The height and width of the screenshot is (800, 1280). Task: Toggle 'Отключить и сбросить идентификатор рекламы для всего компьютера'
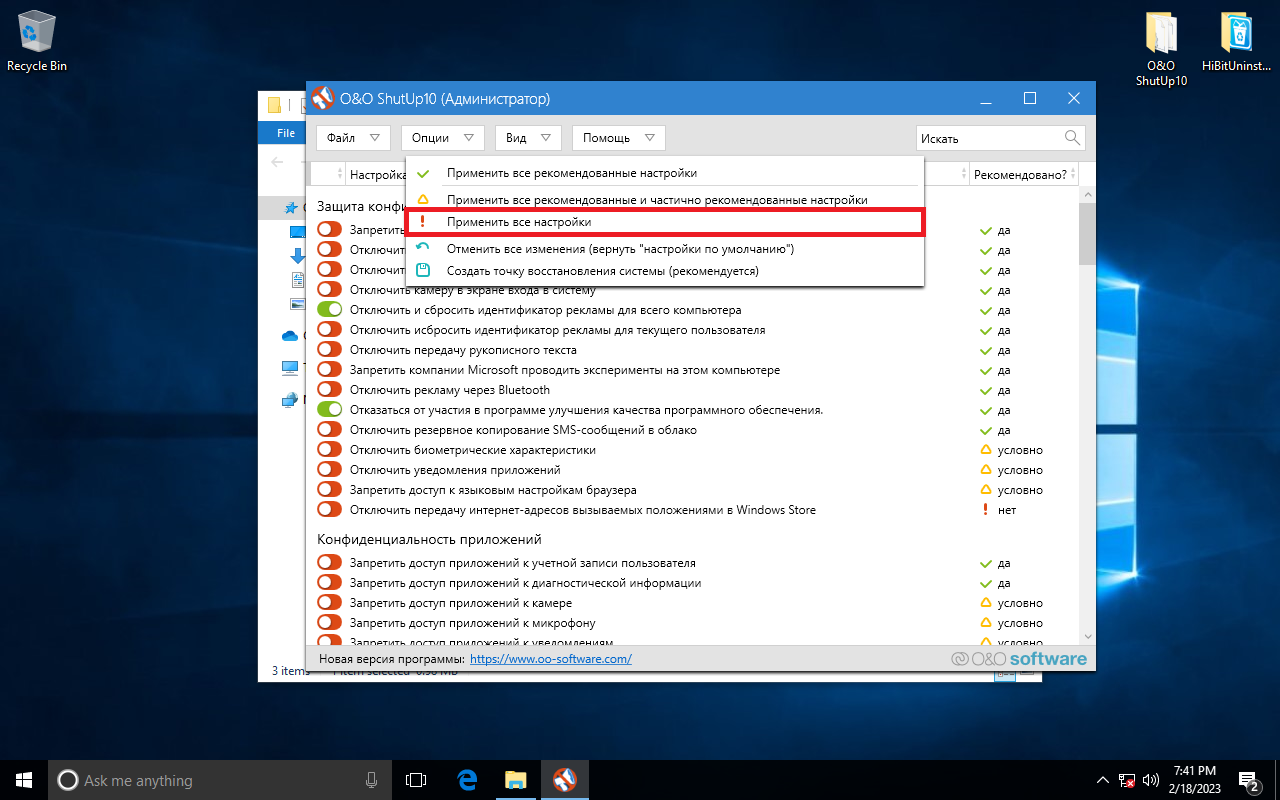pos(330,310)
